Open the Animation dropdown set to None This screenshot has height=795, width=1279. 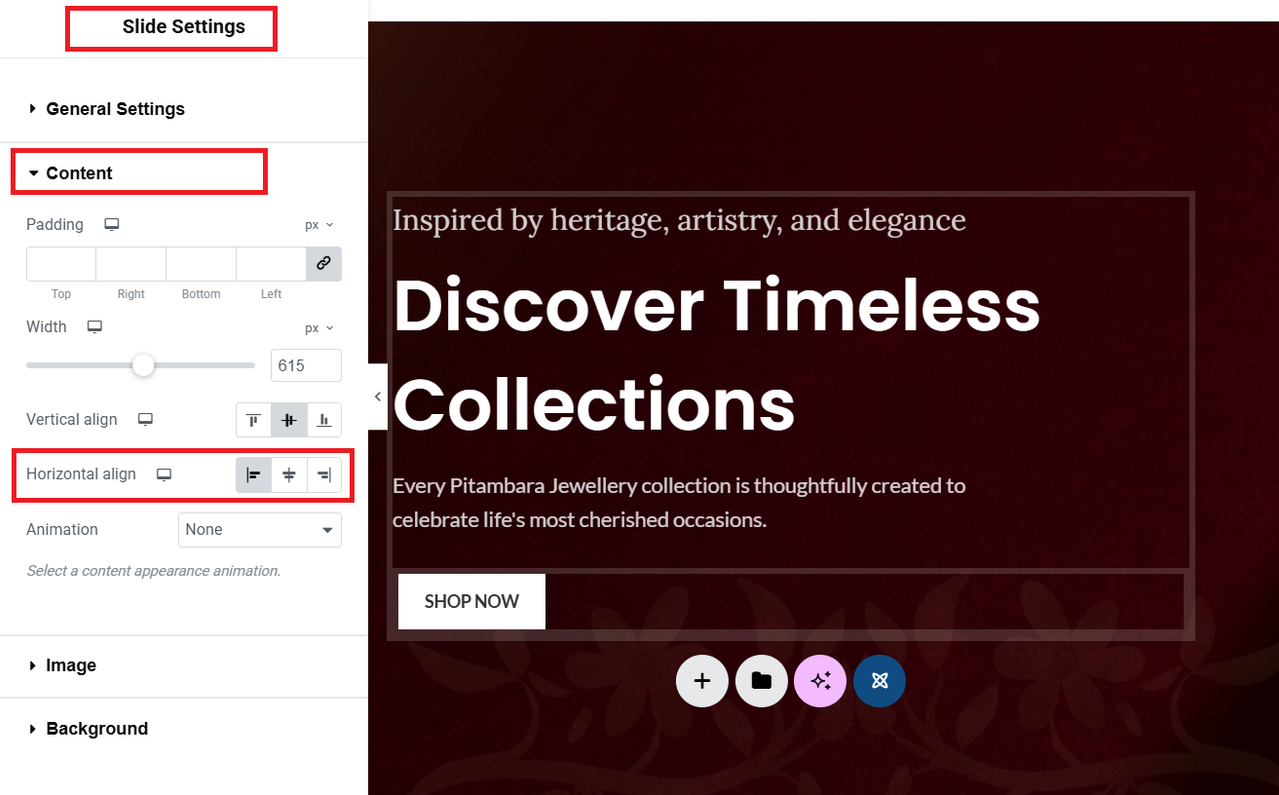pyautogui.click(x=260, y=530)
